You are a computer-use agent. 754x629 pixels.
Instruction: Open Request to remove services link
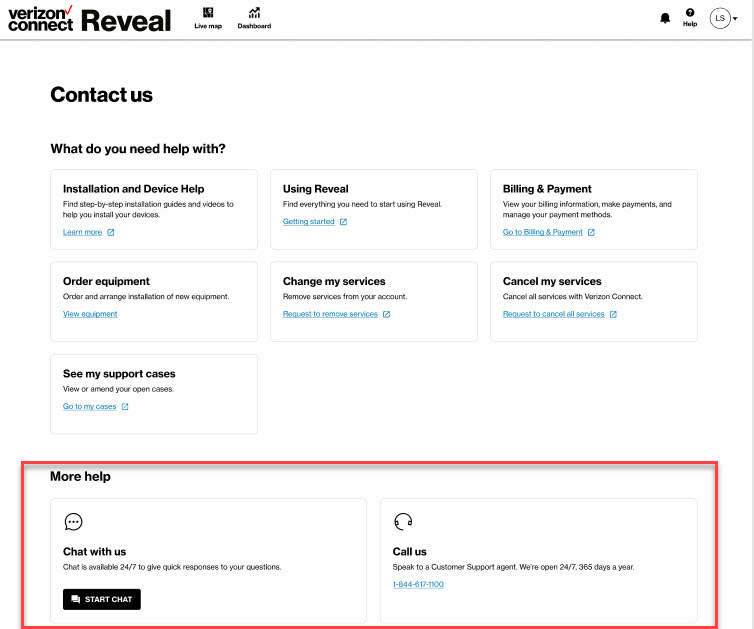[x=330, y=314]
